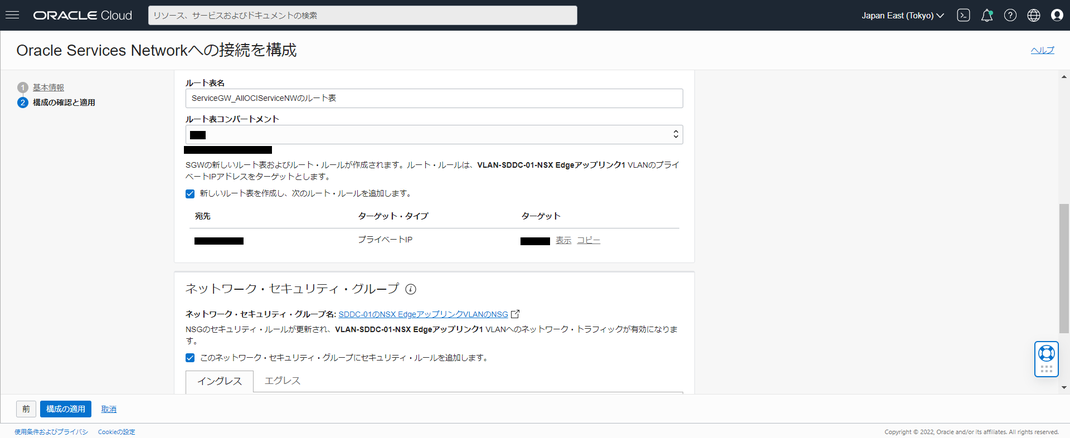Open the user profile avatar icon

pyautogui.click(x=1057, y=15)
